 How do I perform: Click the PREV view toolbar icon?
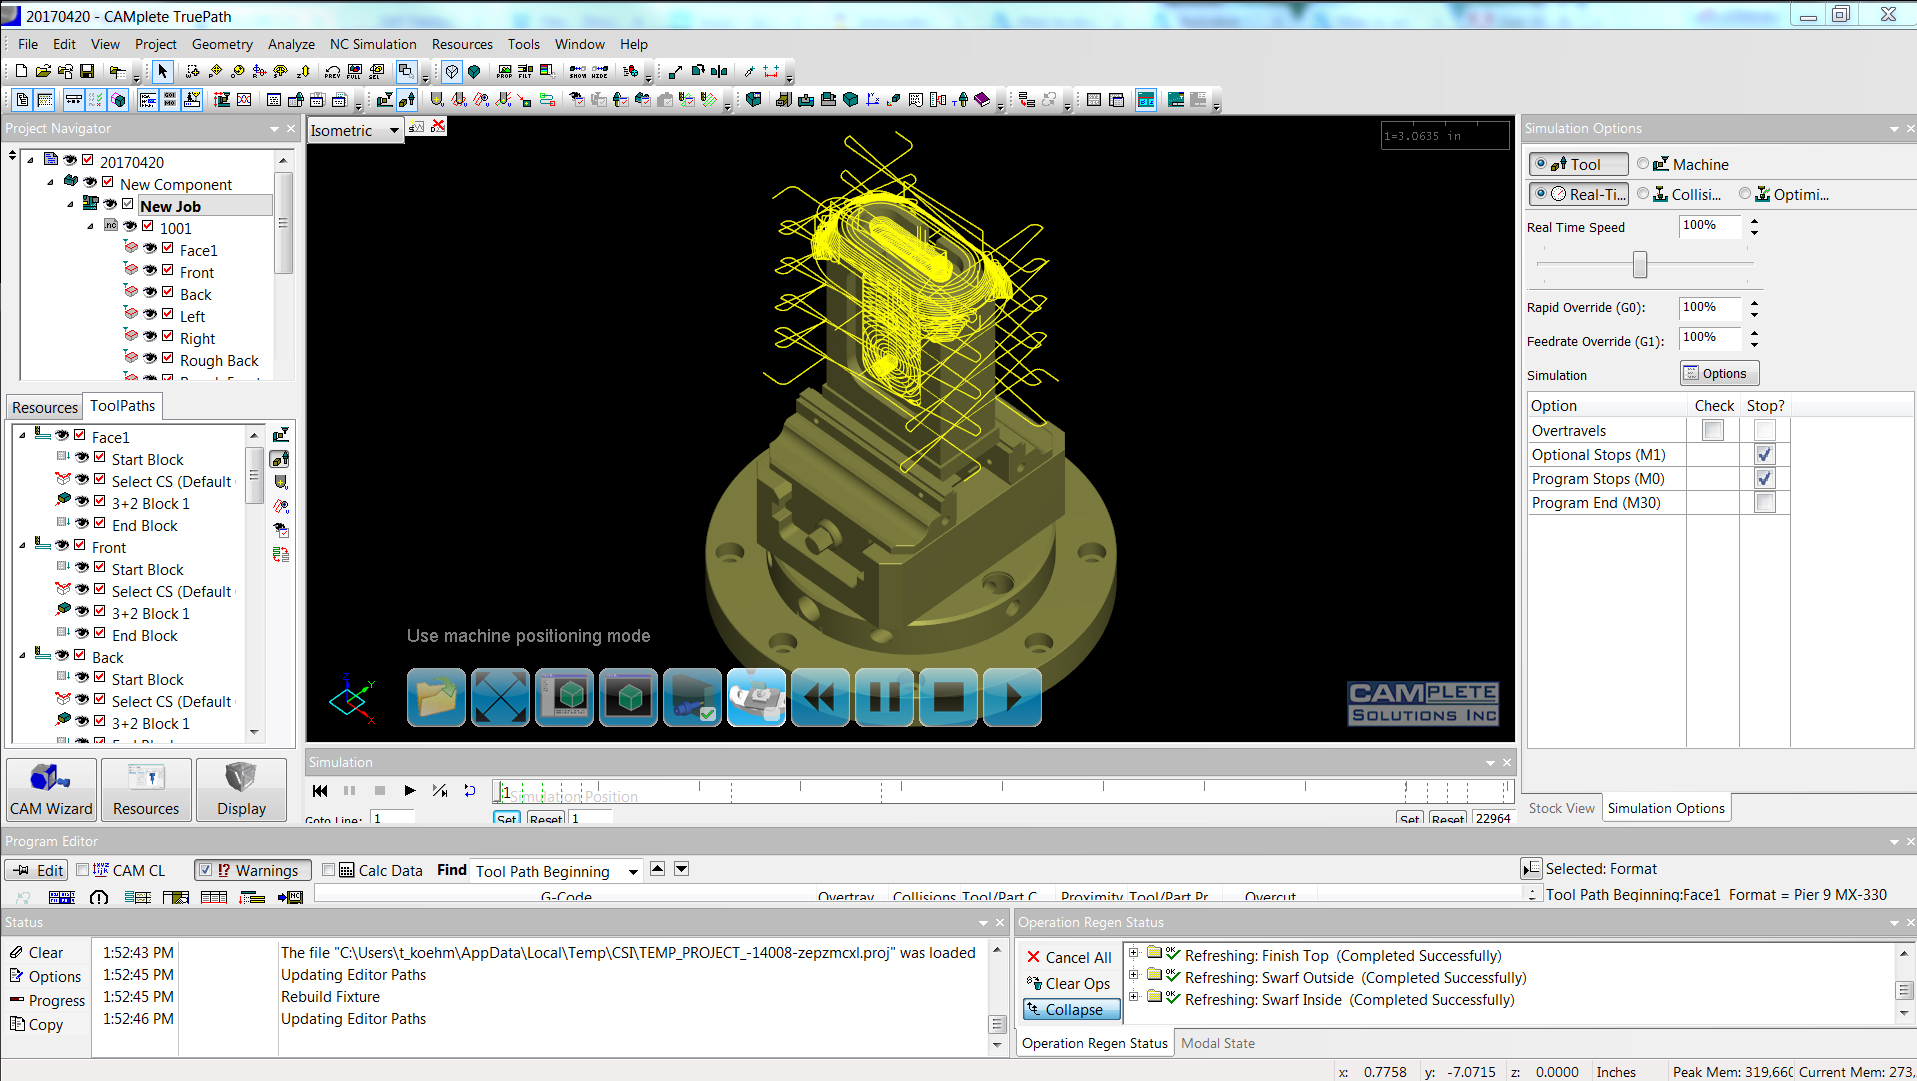(333, 71)
